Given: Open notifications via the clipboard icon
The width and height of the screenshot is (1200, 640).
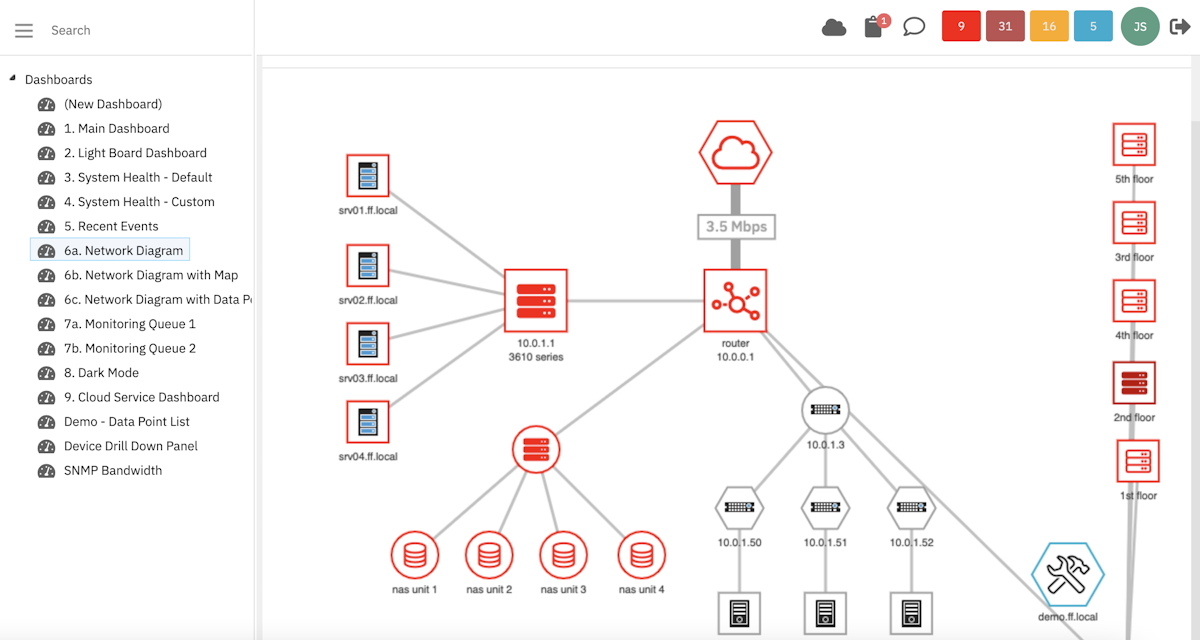Looking at the screenshot, I should 873,26.
